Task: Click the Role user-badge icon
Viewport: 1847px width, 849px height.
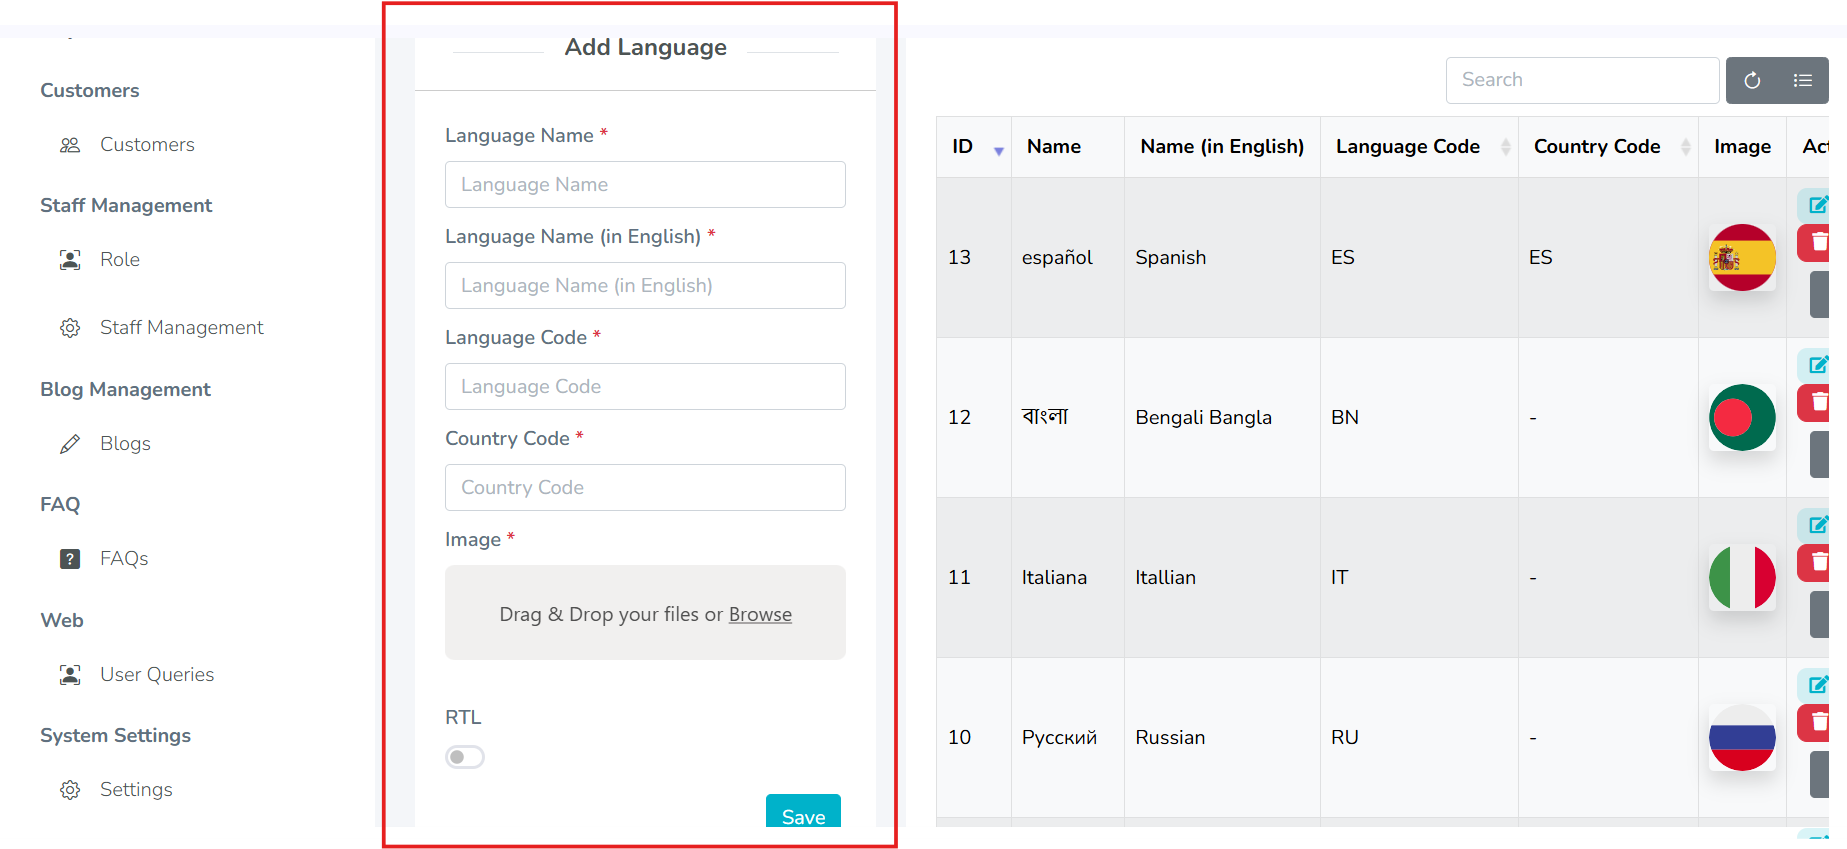Action: pyautogui.click(x=70, y=260)
